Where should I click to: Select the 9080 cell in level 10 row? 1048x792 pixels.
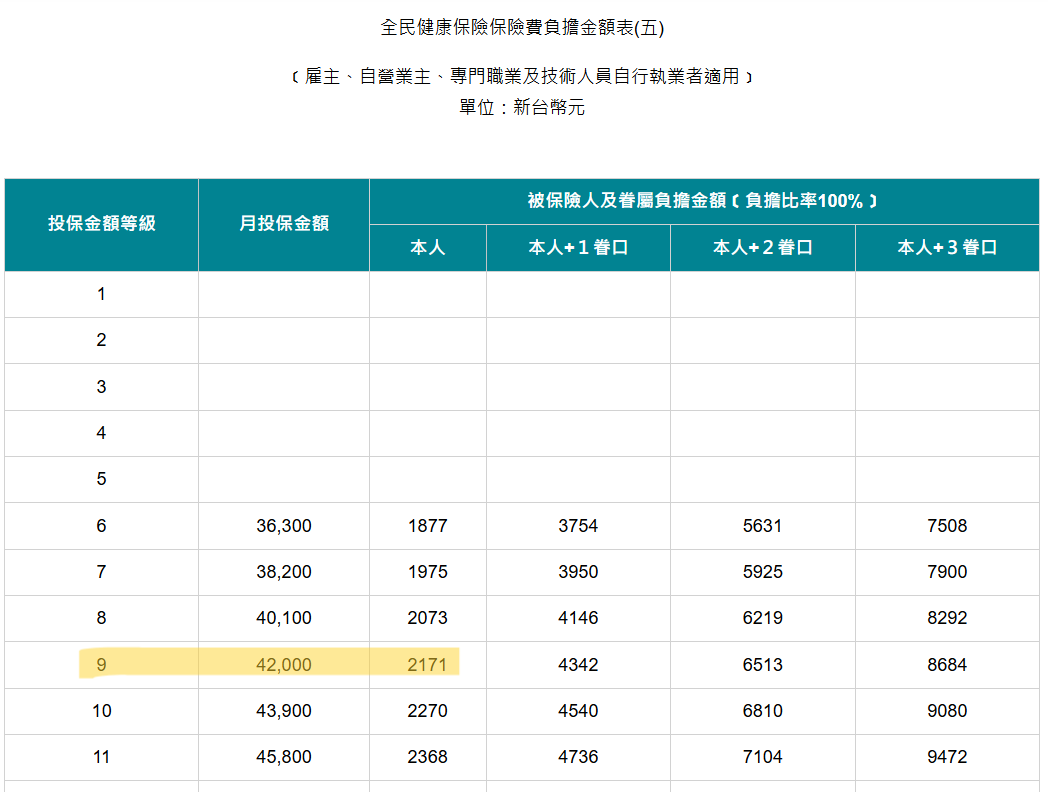pos(947,711)
